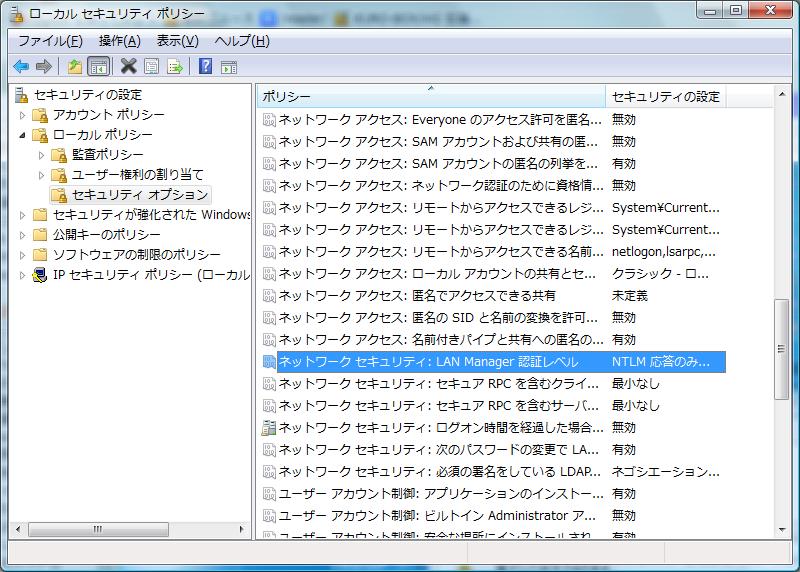This screenshot has width=800, height=572.
Task: Click the Back arrow in the toolbar
Action: click(21, 67)
